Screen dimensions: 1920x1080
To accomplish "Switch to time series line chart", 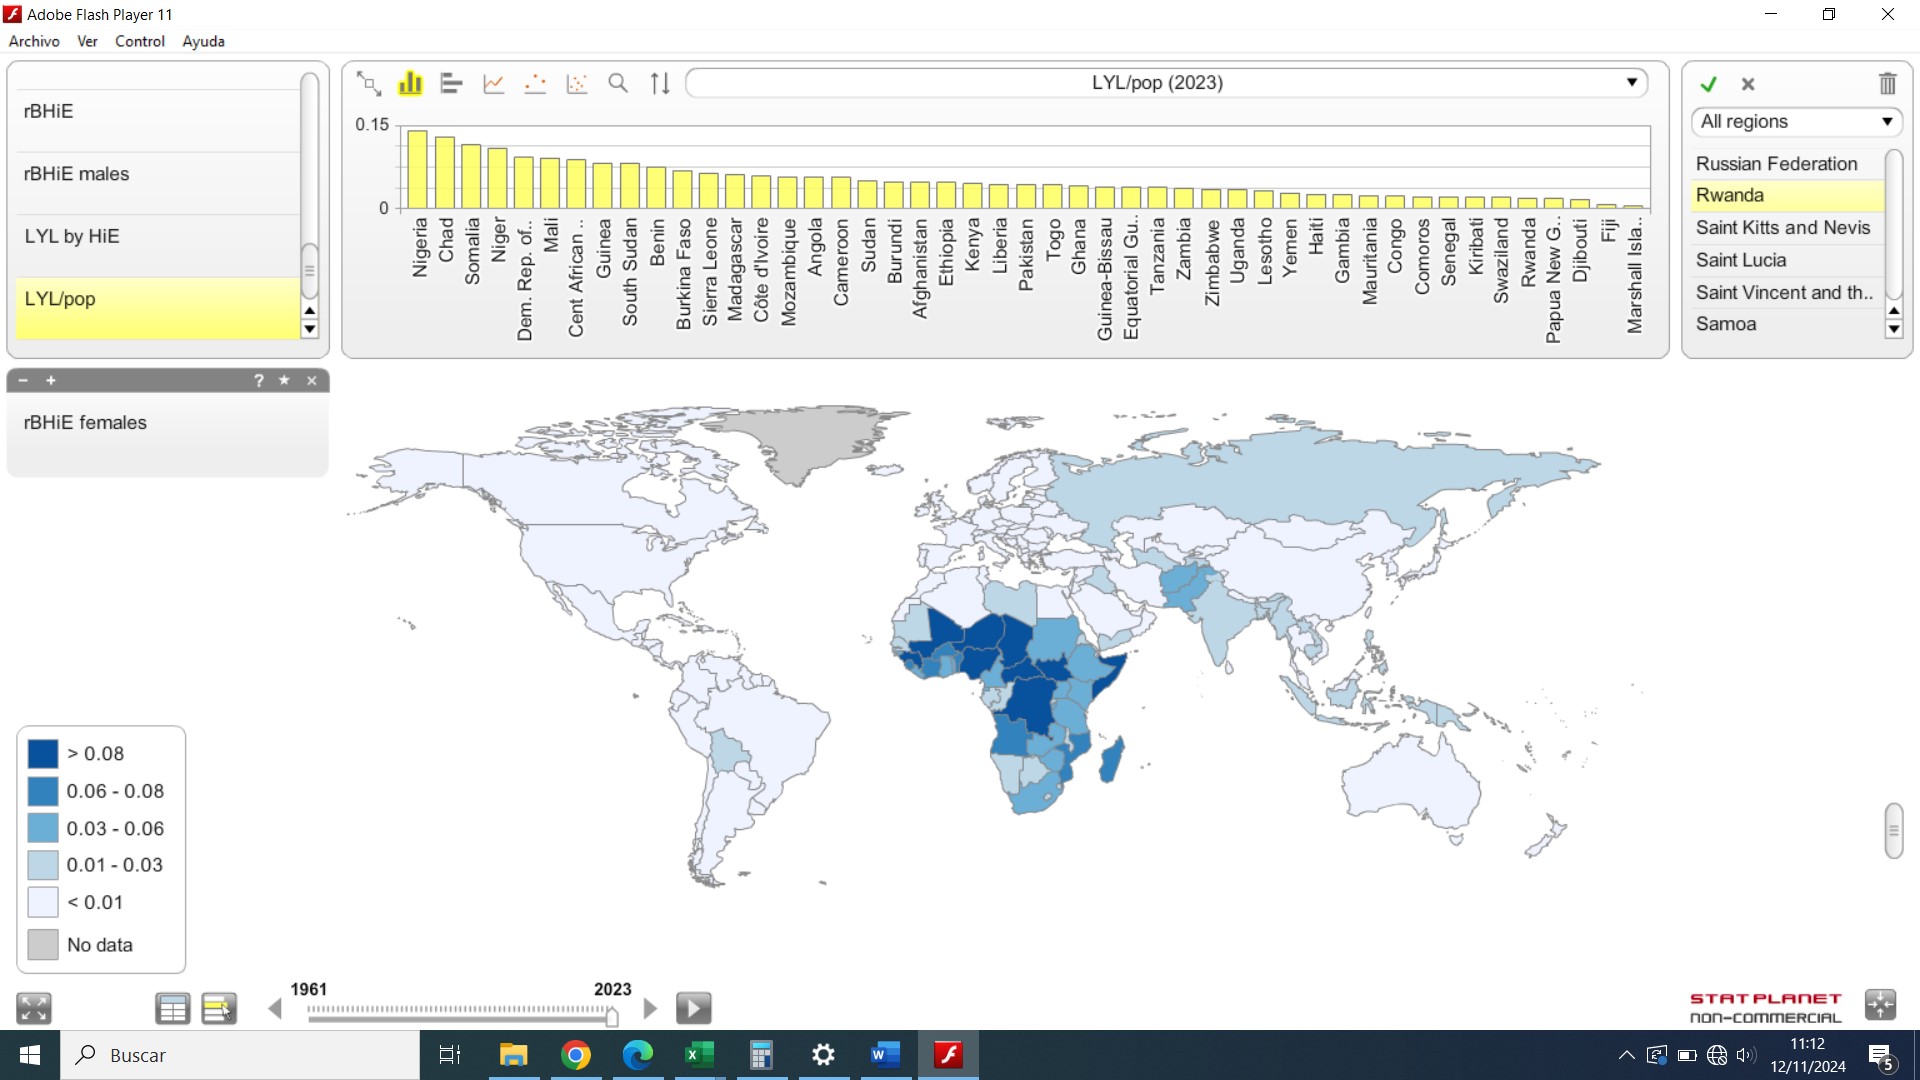I will point(494,84).
